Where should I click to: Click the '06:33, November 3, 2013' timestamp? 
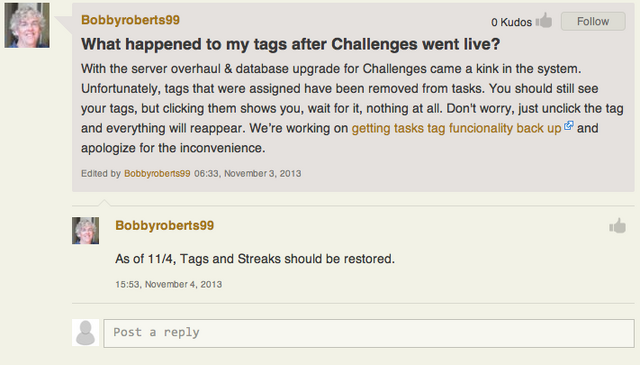click(248, 174)
